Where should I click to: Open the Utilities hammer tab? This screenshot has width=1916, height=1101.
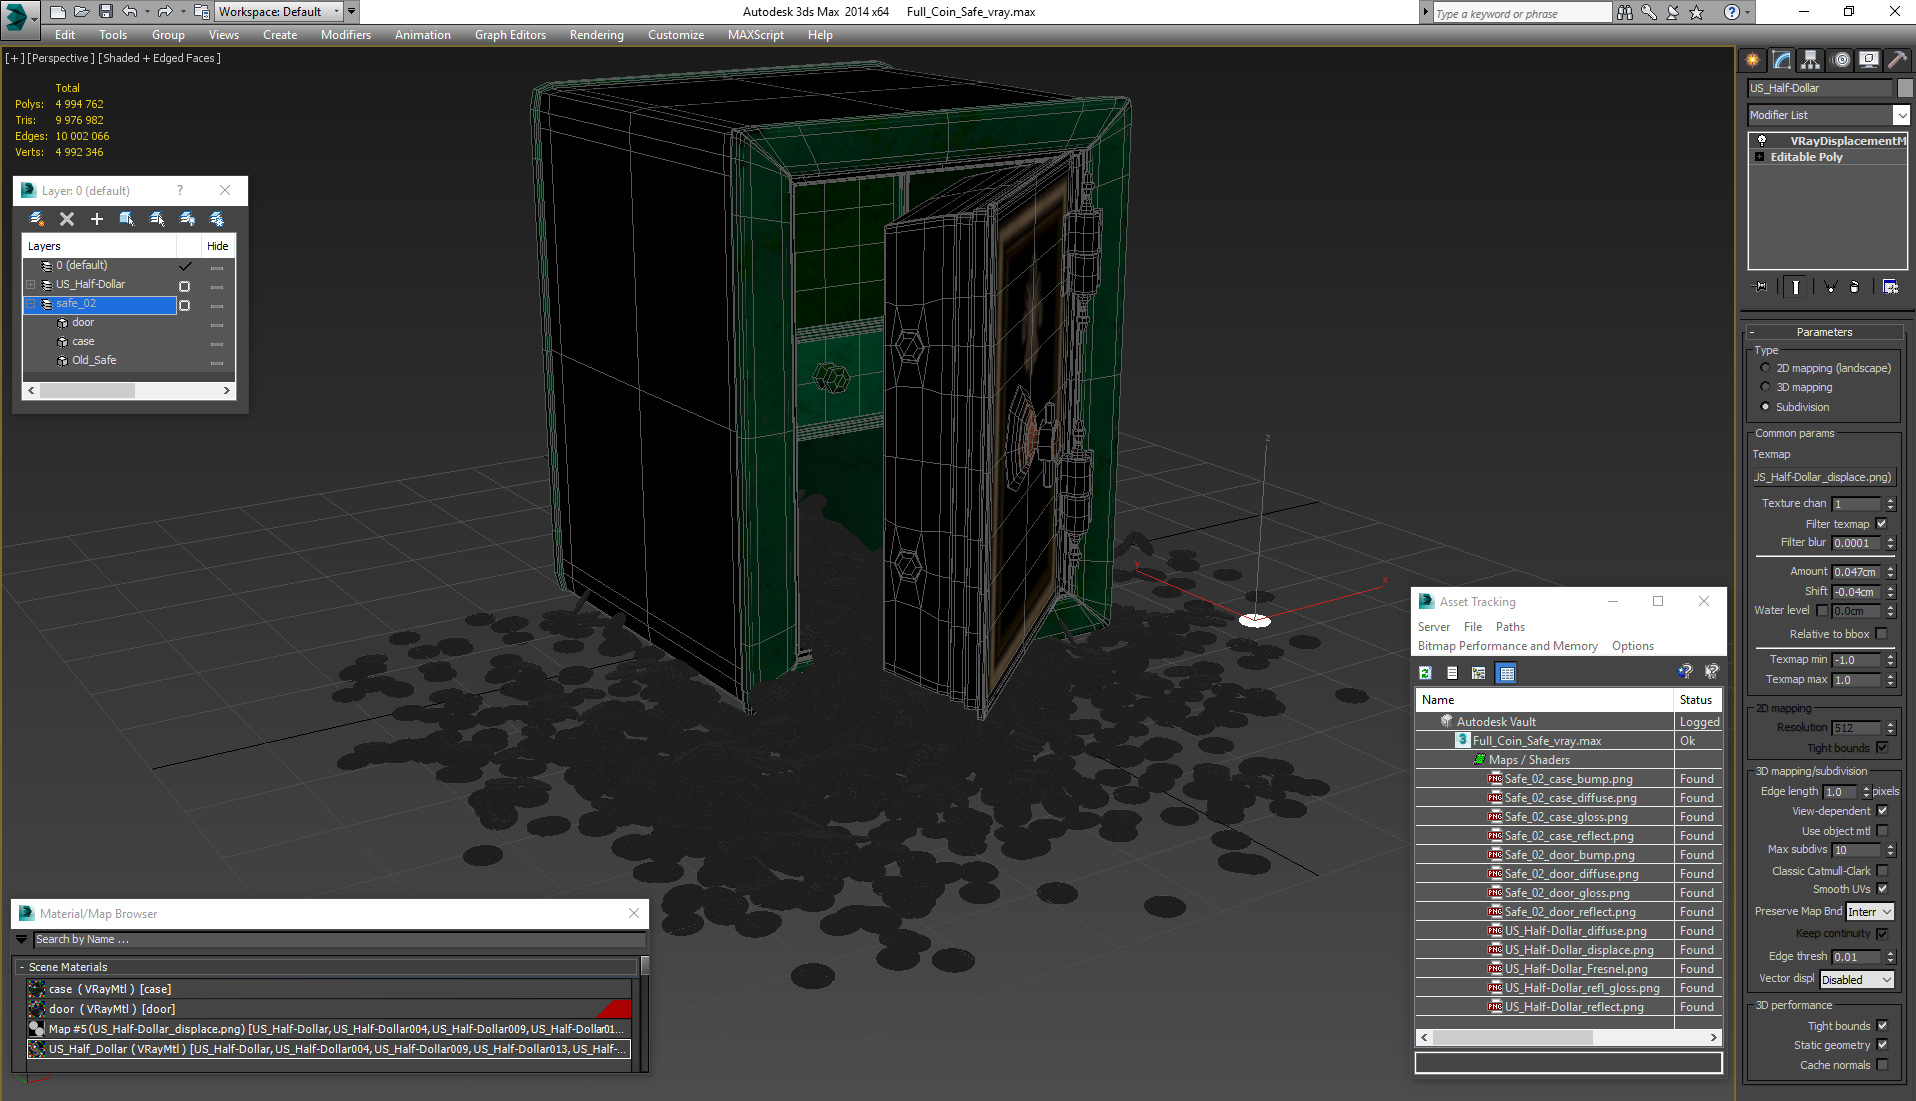(1897, 60)
